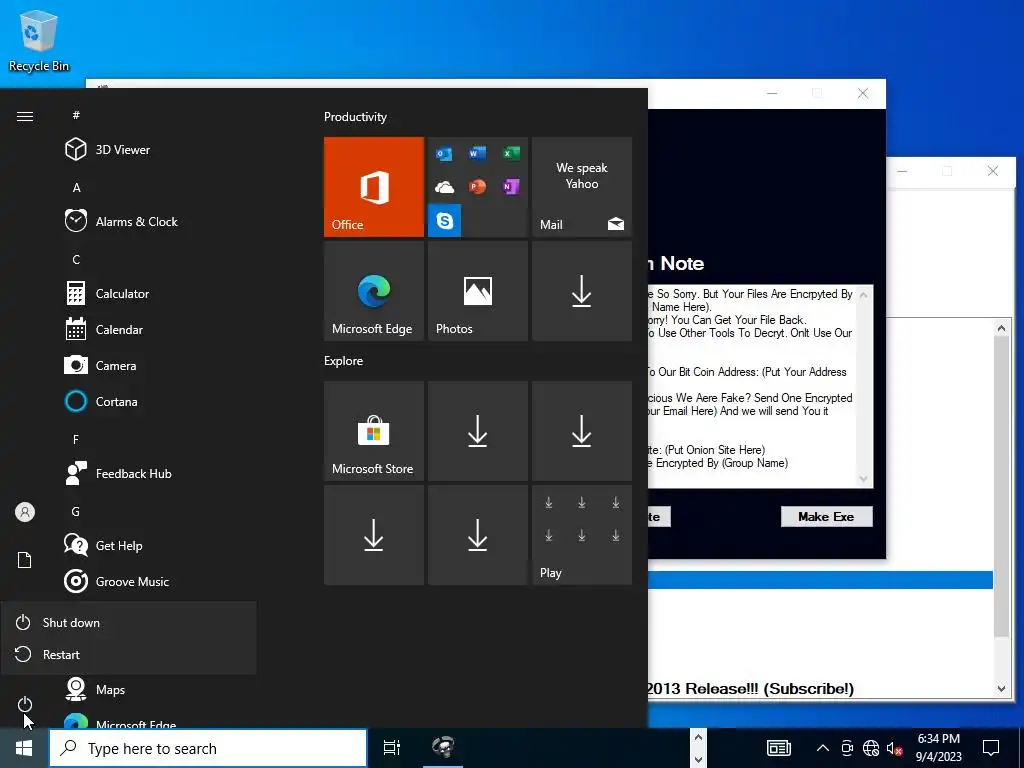This screenshot has height=768, width=1024.
Task: Click the G letter header in app list
Action: (76, 511)
